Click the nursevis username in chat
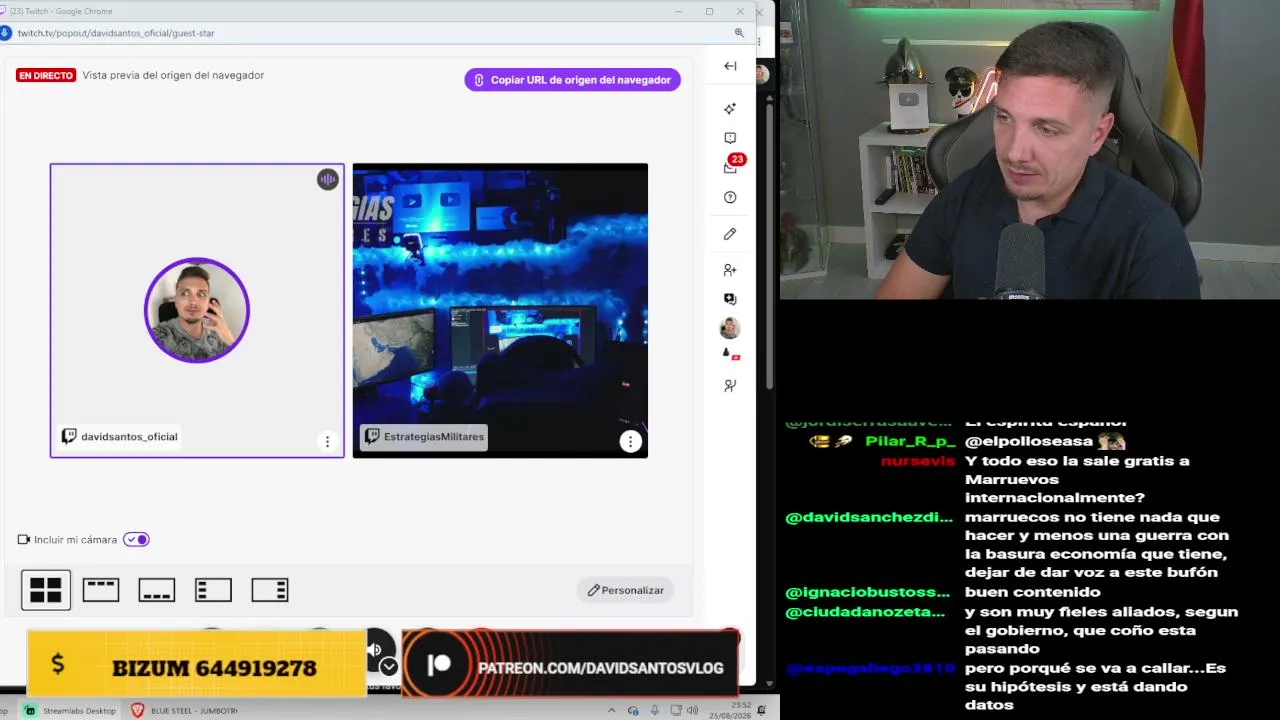The height and width of the screenshot is (720, 1280). [918, 461]
